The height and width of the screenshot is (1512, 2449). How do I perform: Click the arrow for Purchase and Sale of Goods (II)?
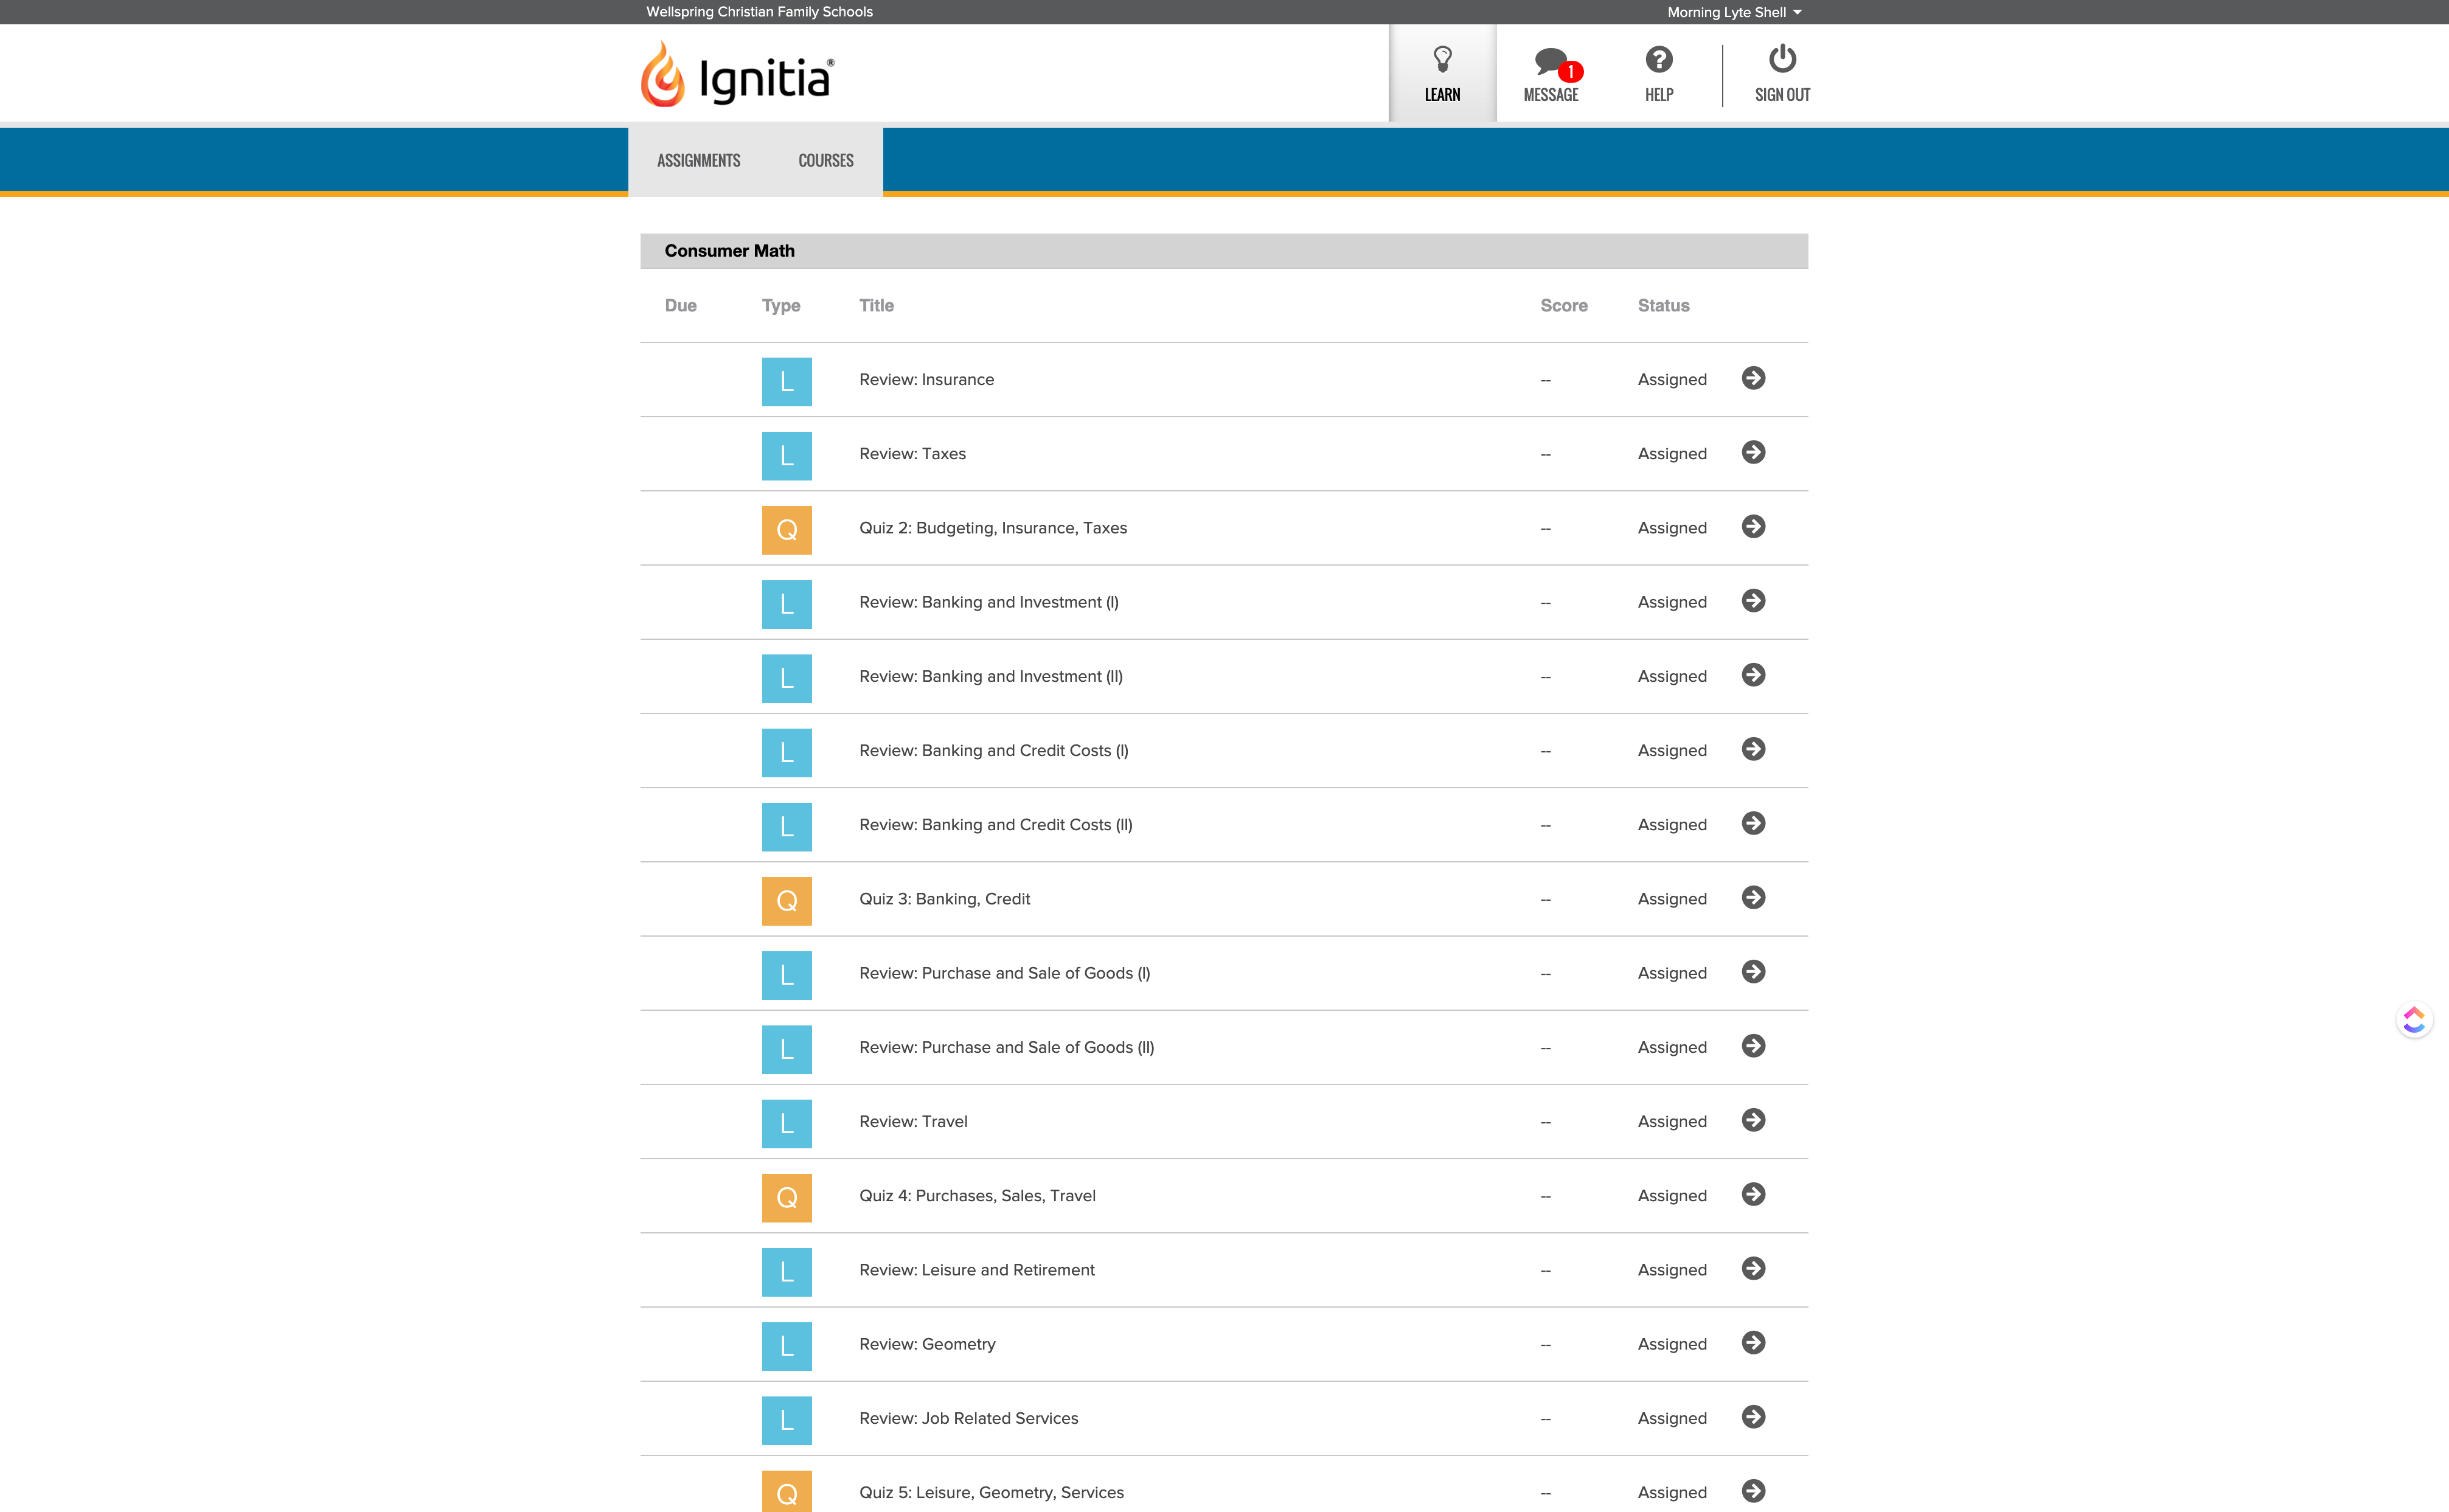point(1753,1046)
